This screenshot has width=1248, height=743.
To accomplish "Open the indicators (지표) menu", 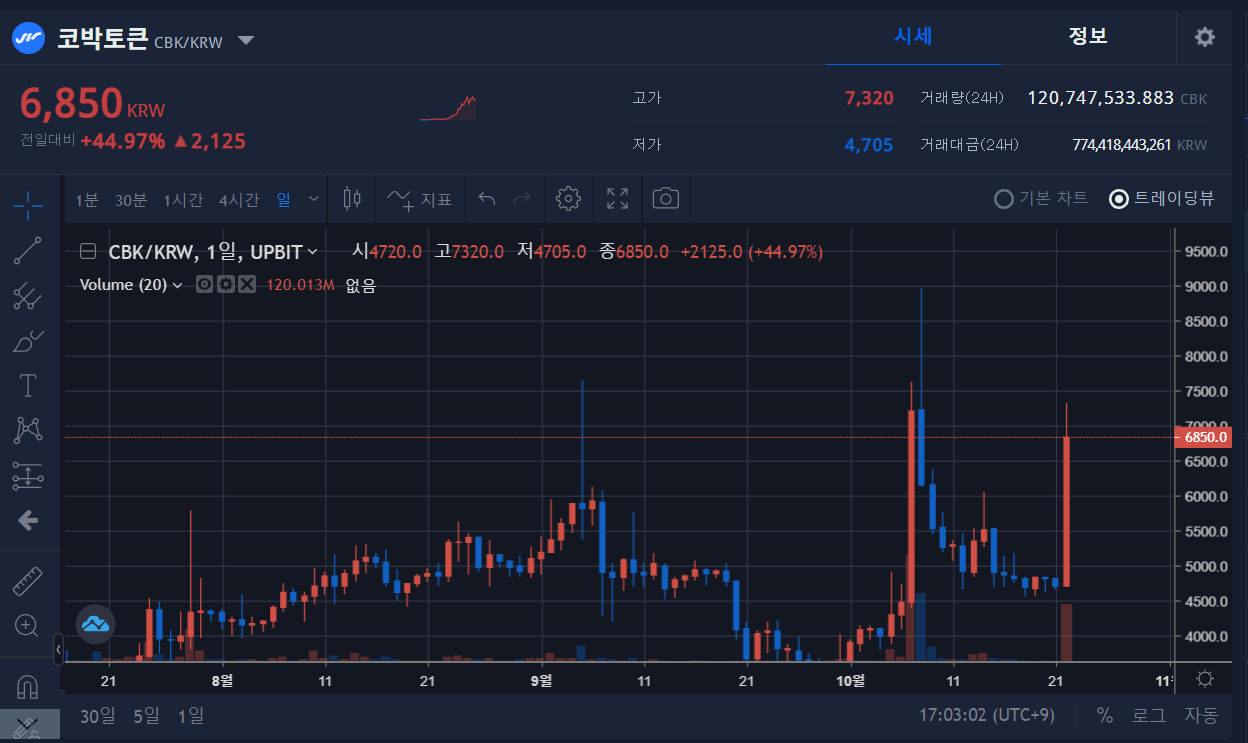I will pos(420,199).
